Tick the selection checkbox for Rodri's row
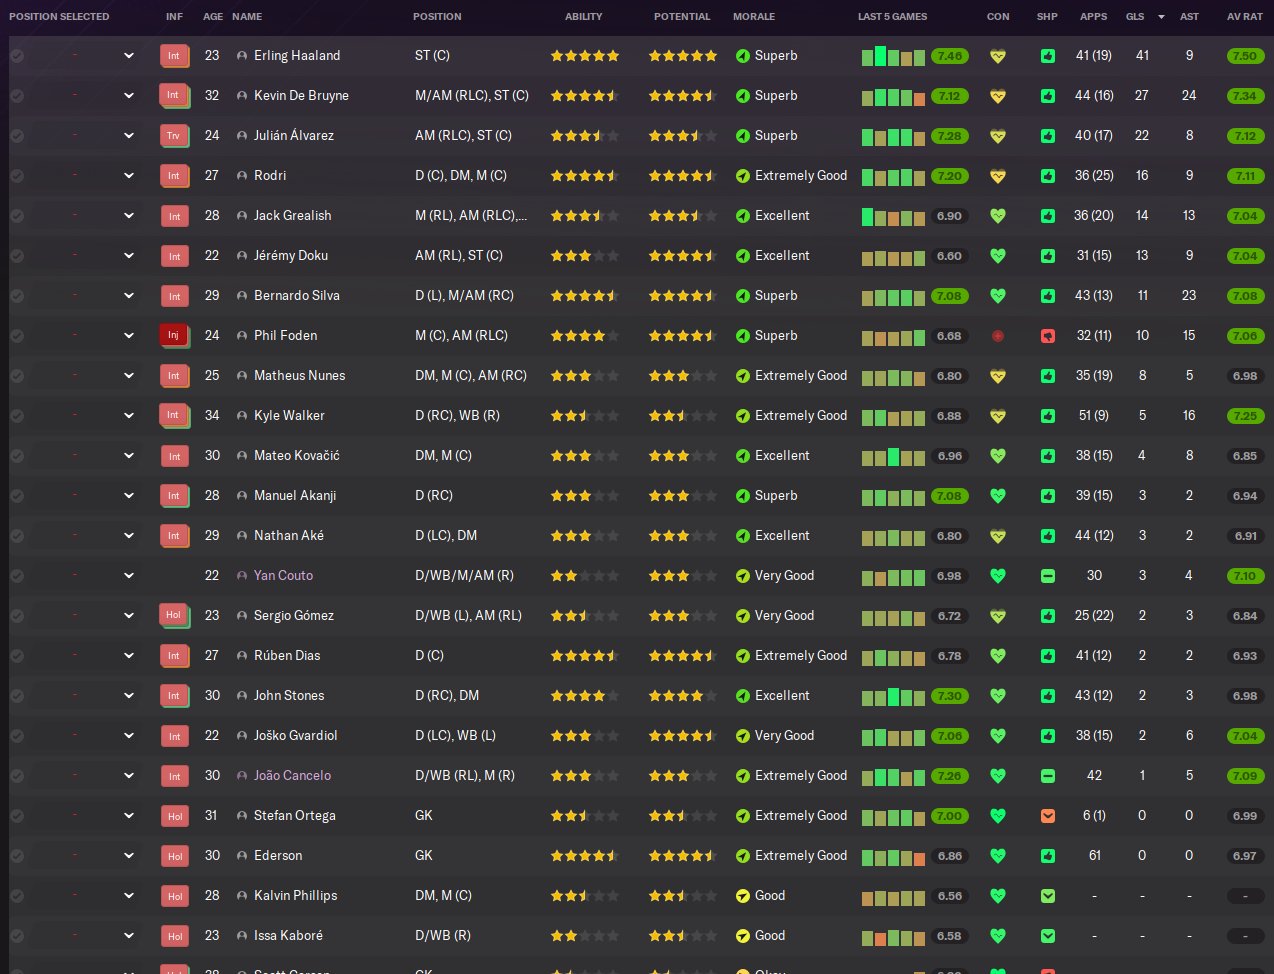This screenshot has width=1274, height=974. click(17, 176)
